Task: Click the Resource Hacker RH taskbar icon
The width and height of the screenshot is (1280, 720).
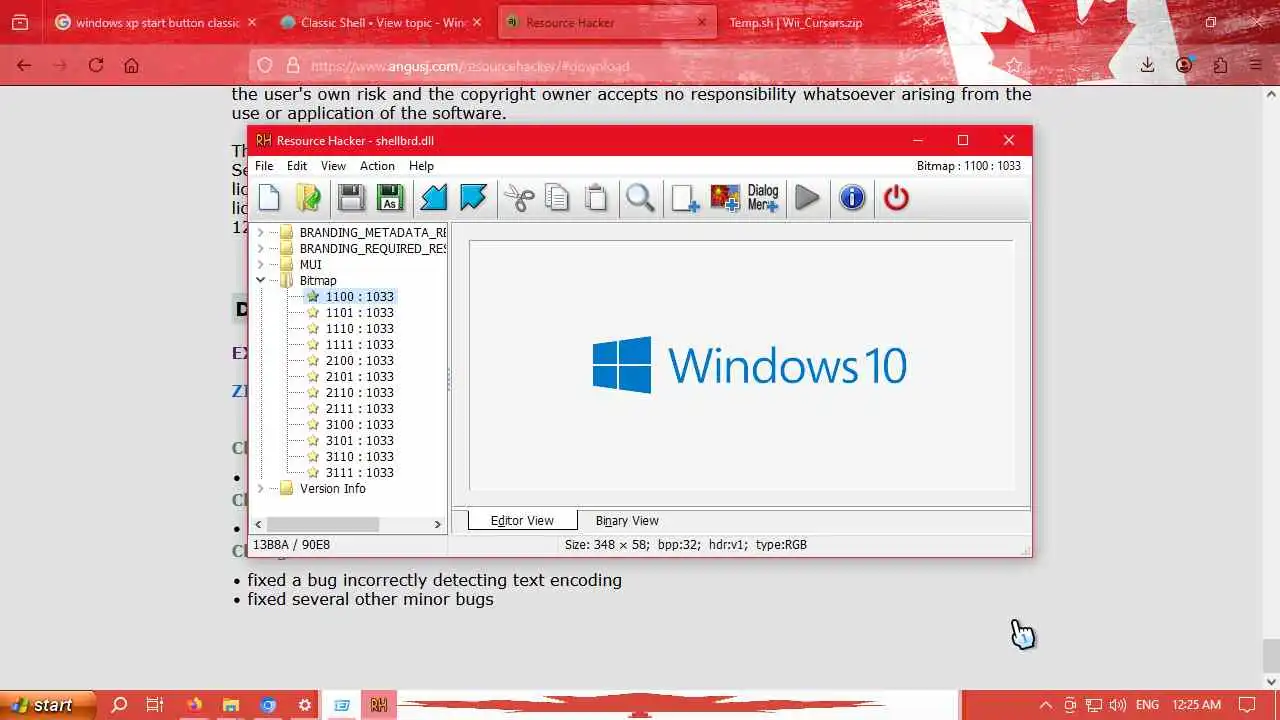Action: [x=378, y=705]
